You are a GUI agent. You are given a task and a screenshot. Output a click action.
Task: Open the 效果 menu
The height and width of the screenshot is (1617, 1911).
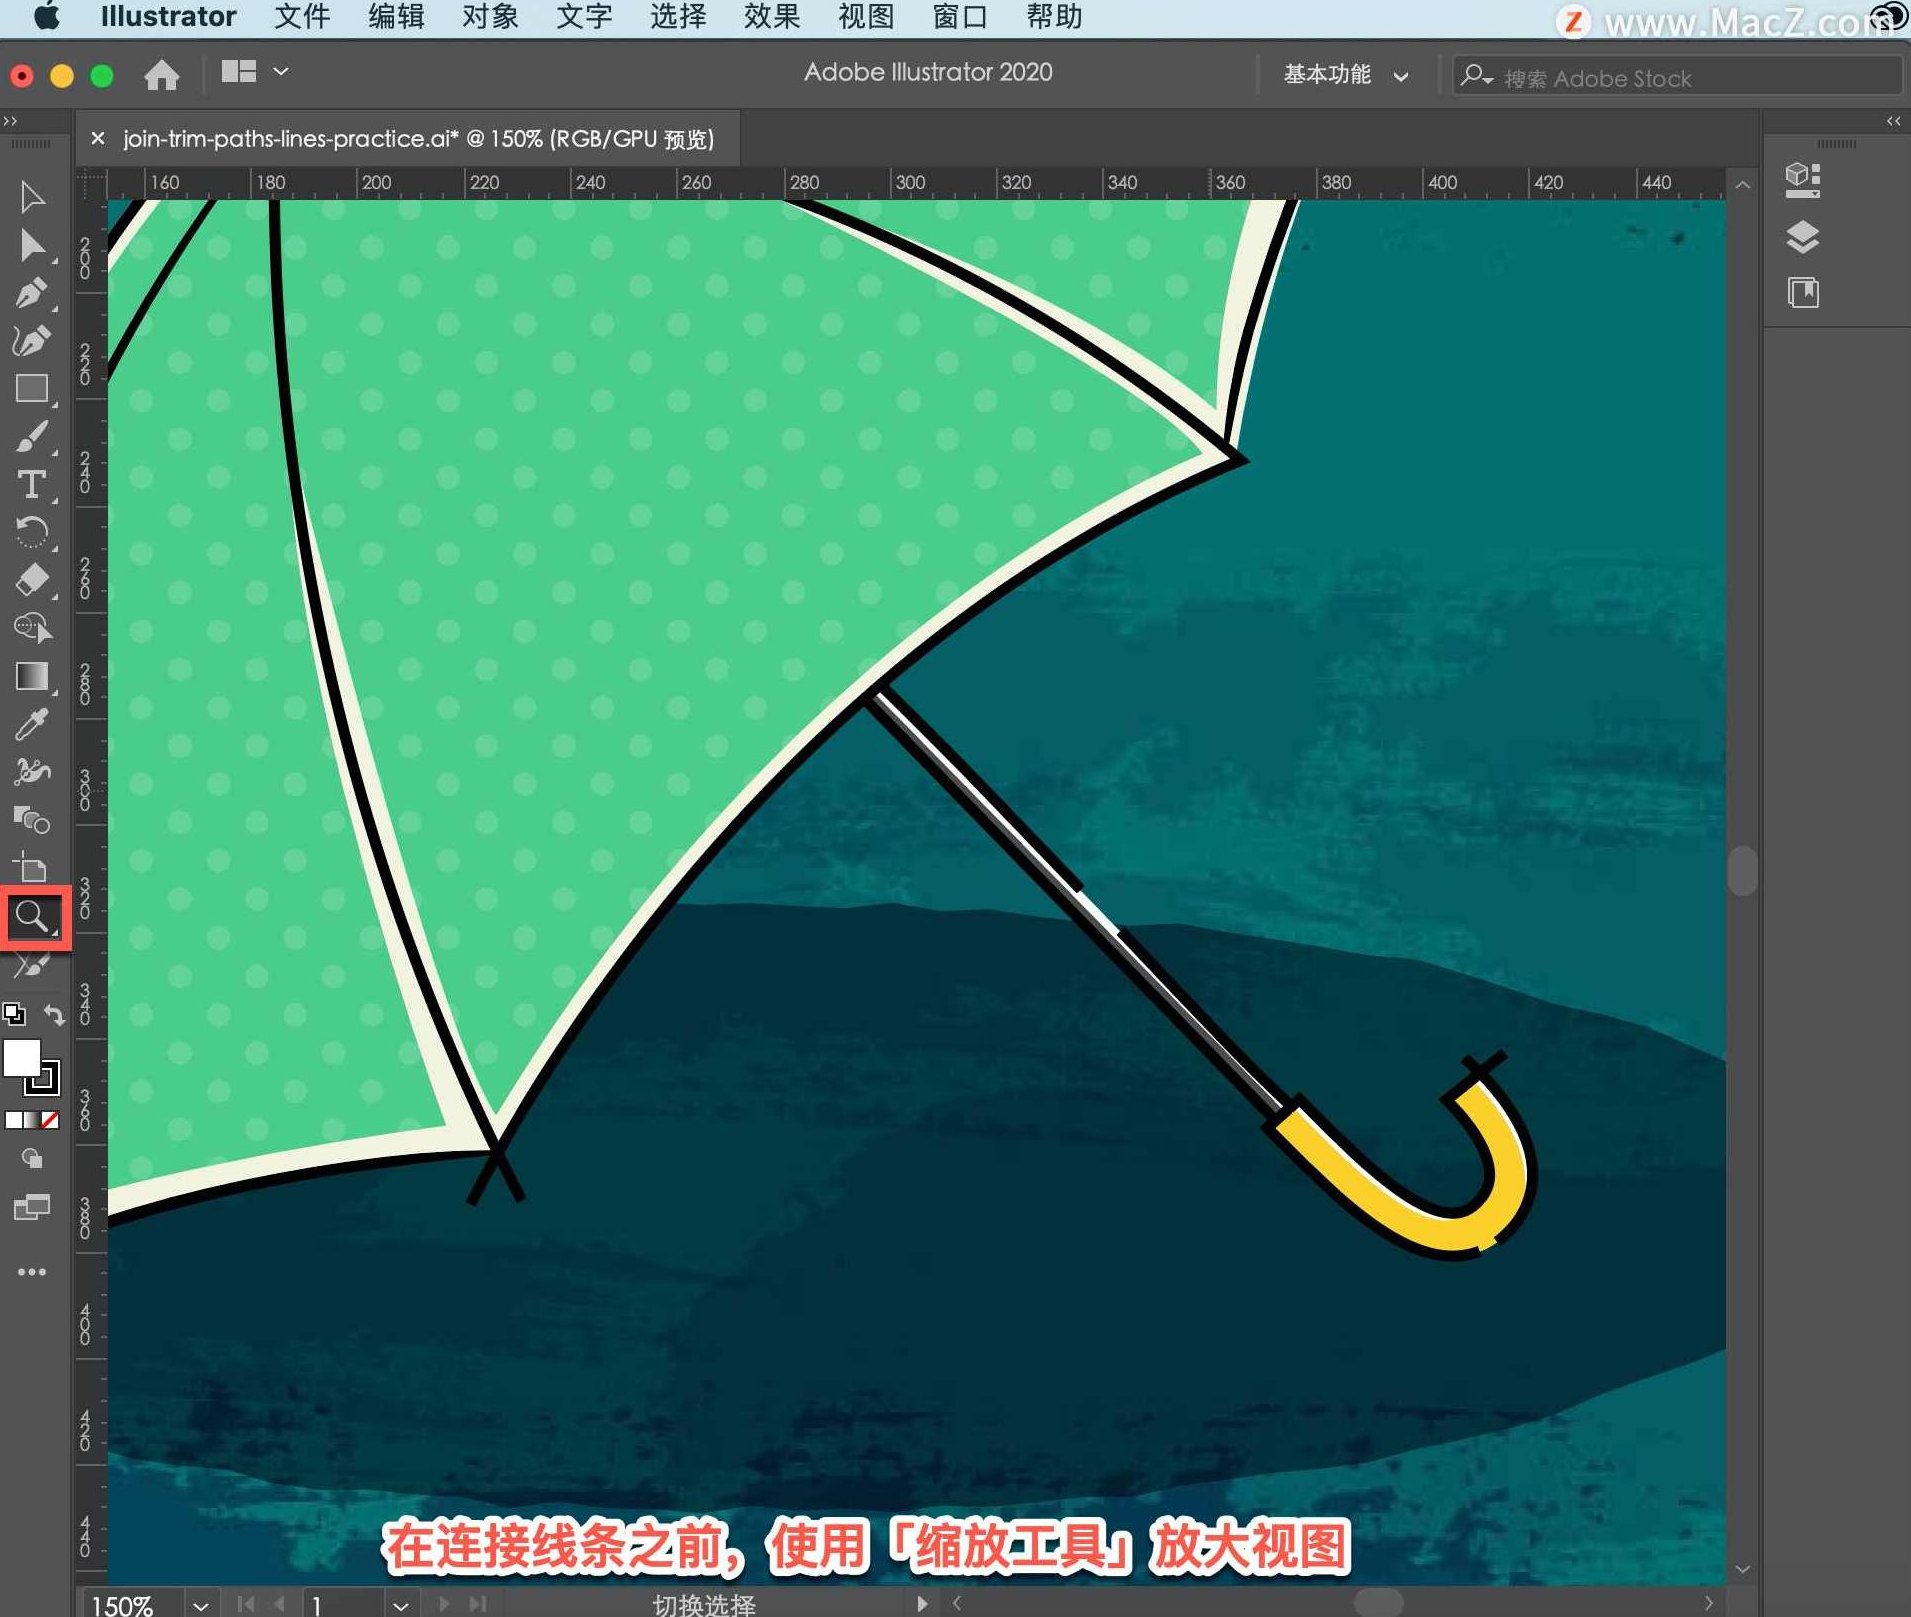click(771, 17)
